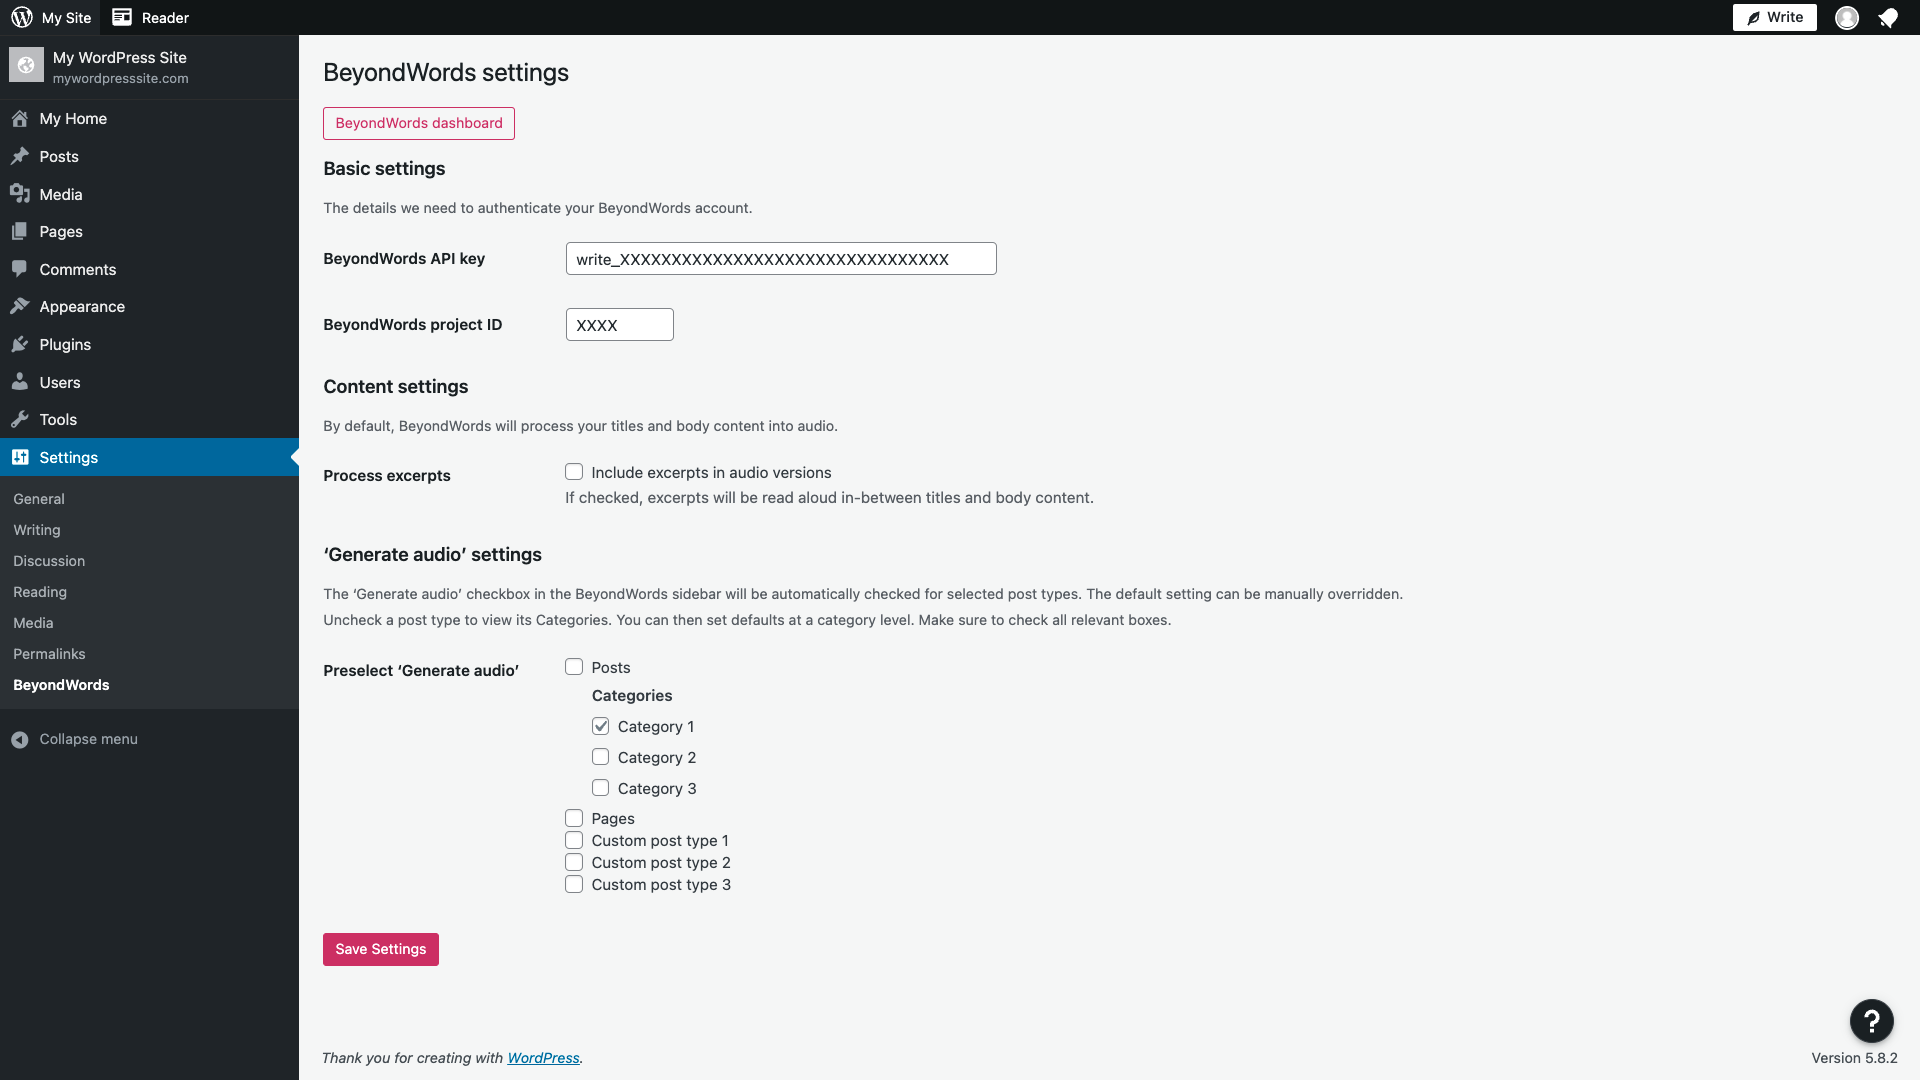Follow the WordPress footer link
Screen dimensions: 1920x1080
pos(543,1058)
